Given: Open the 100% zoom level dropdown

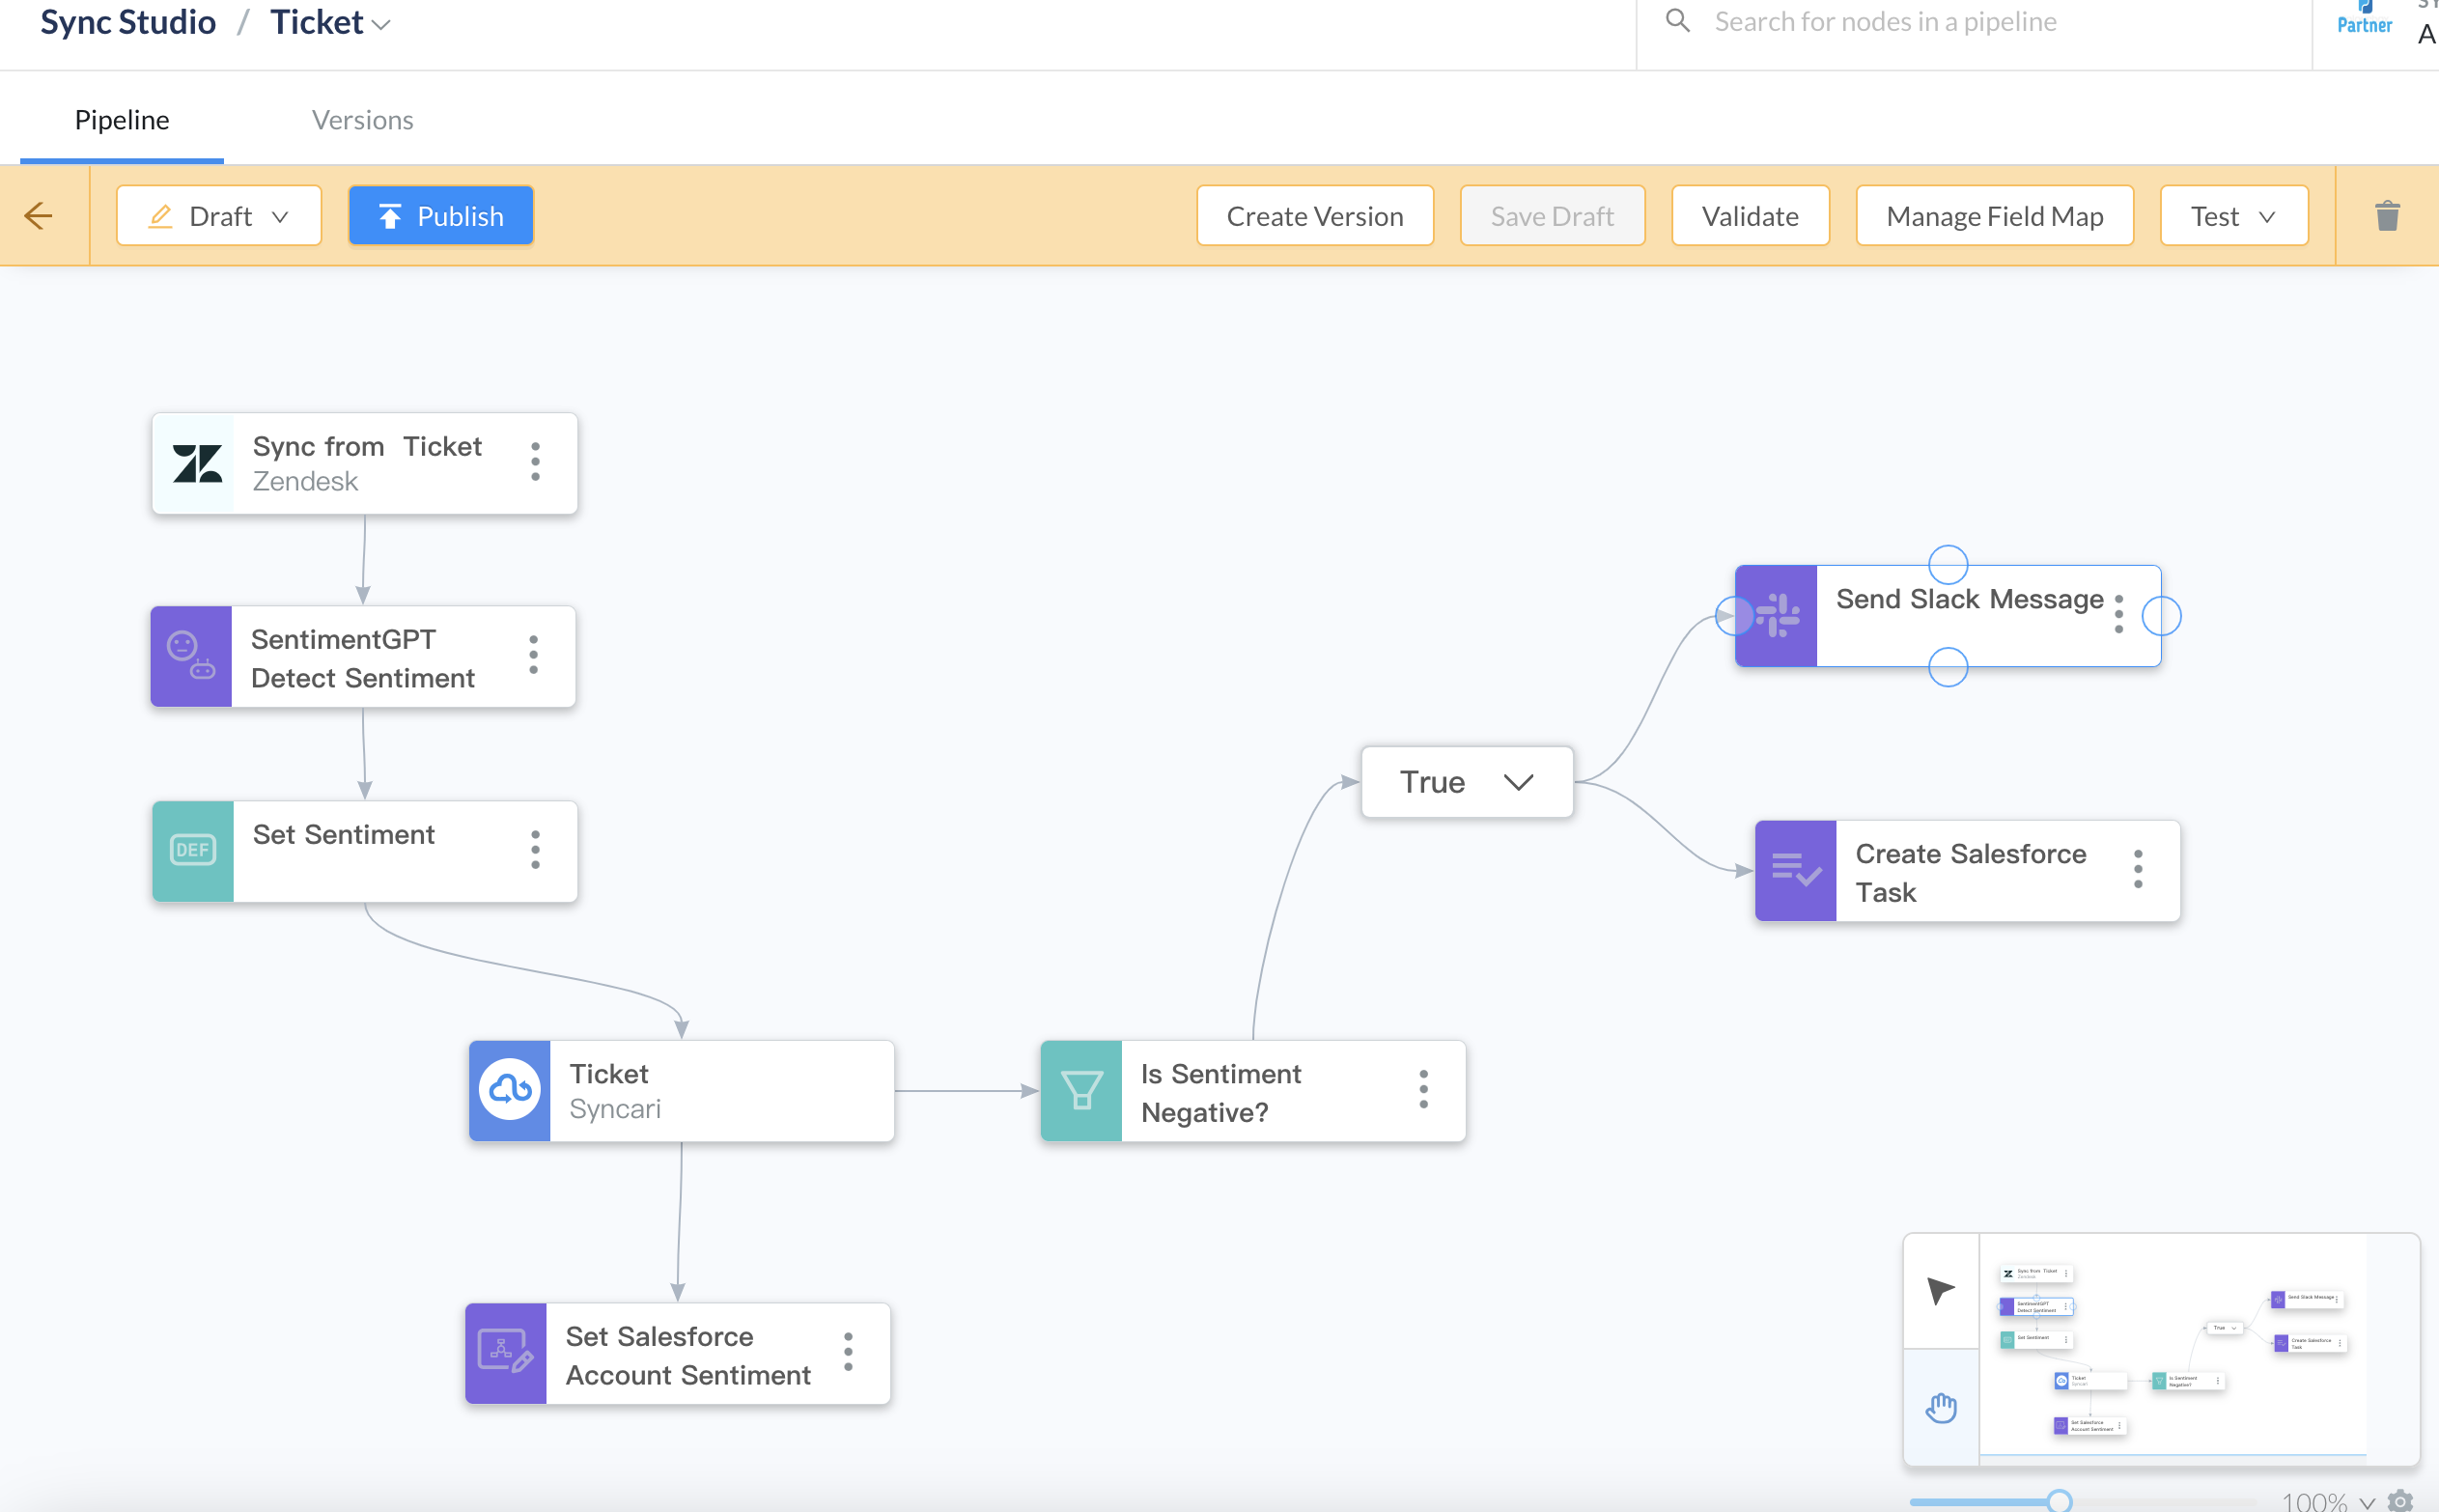Looking at the screenshot, I should point(2328,1501).
